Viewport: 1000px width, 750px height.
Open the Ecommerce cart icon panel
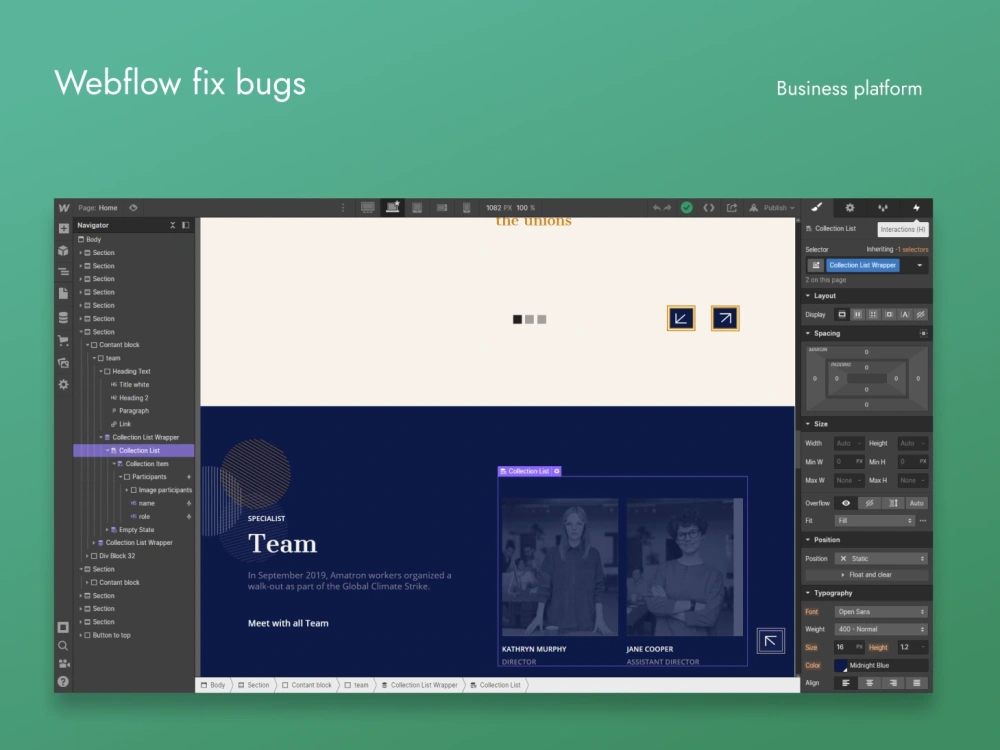click(63, 340)
